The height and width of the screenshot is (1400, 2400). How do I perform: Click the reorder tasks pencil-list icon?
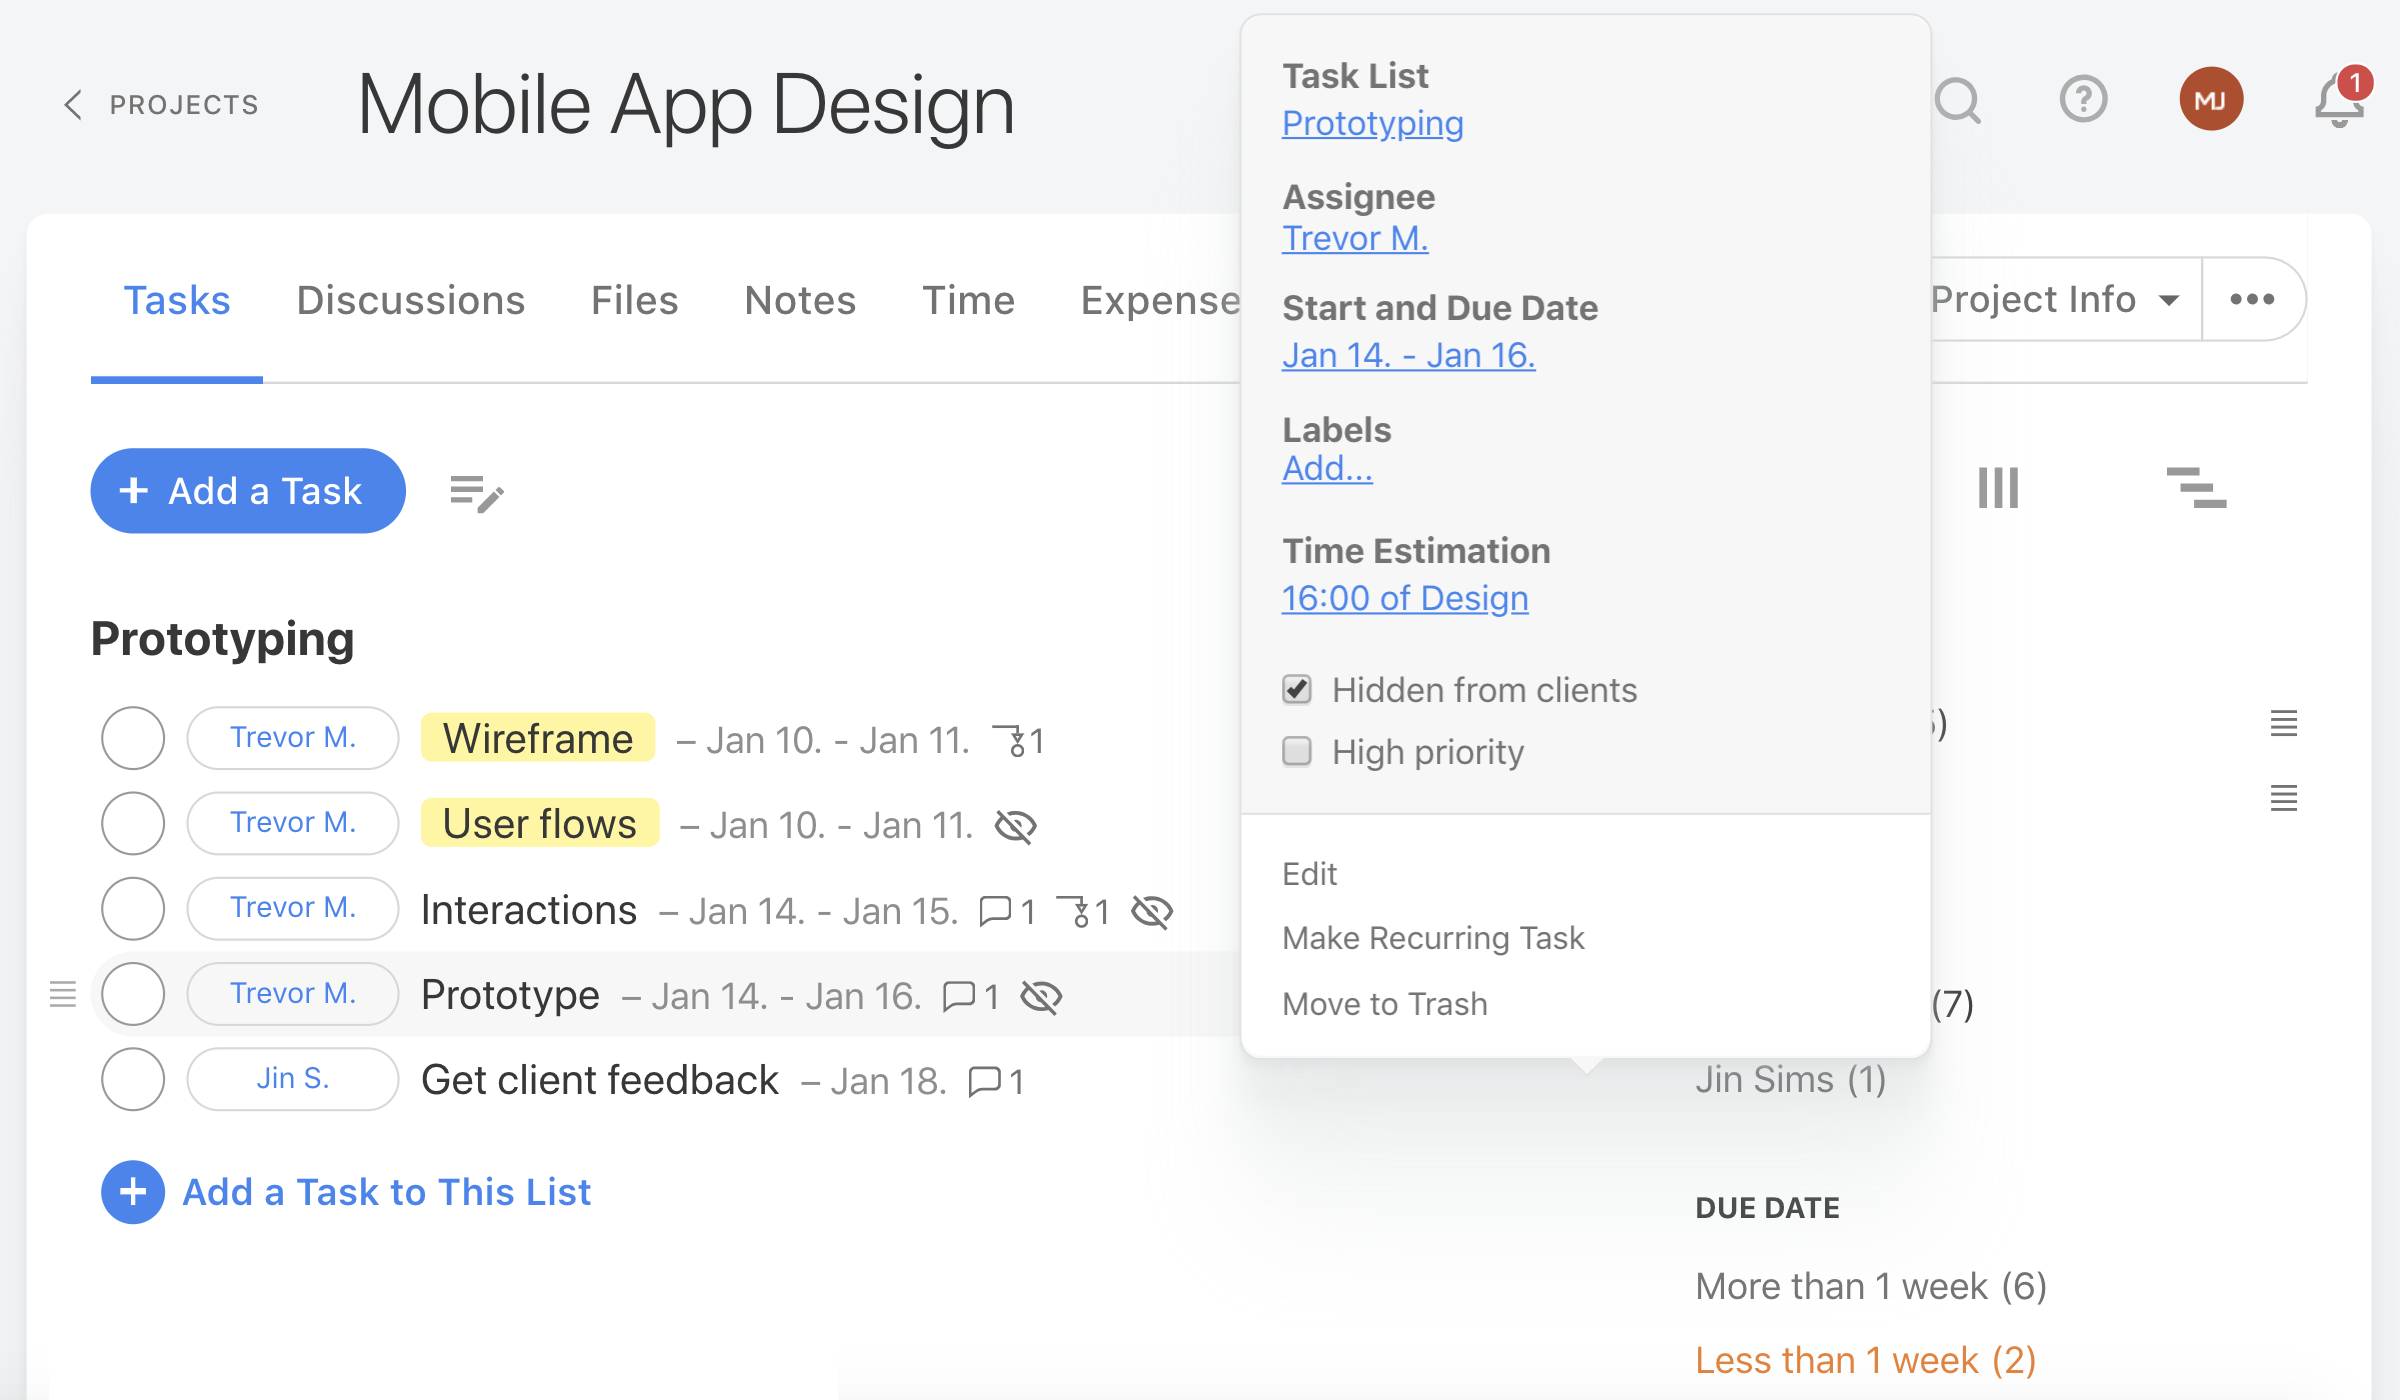click(x=477, y=493)
